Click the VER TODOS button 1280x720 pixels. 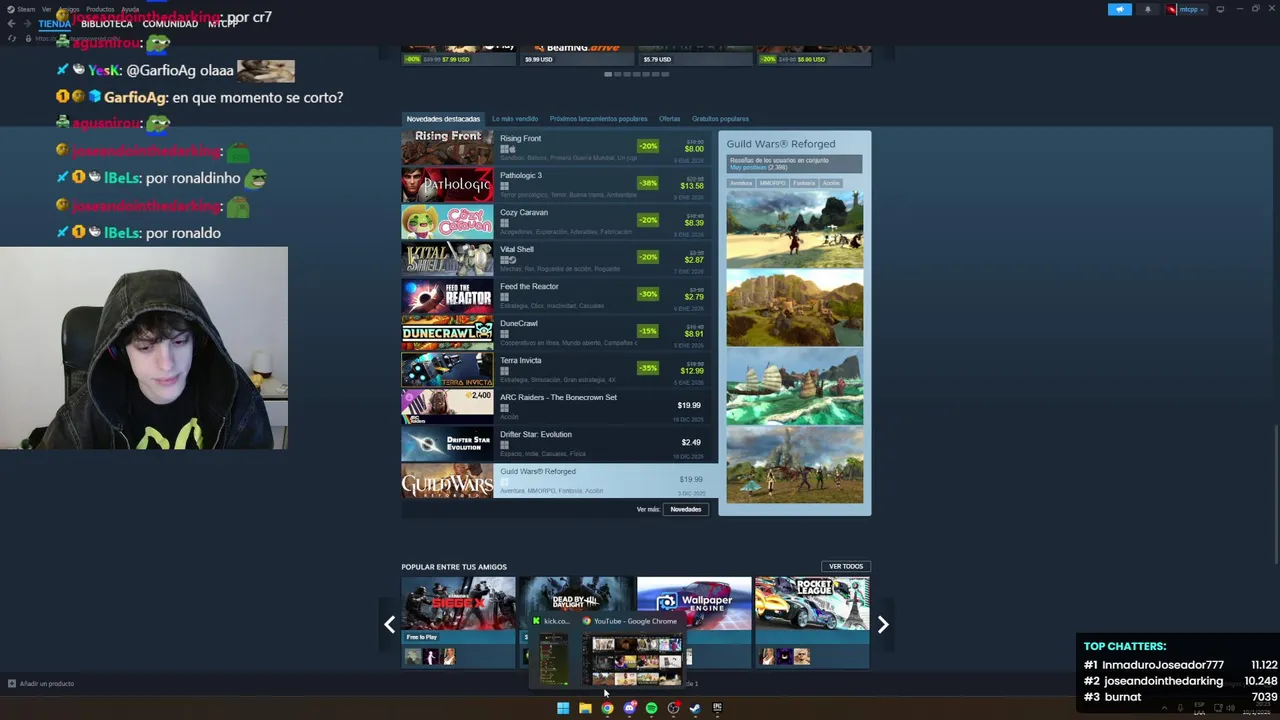click(x=845, y=567)
